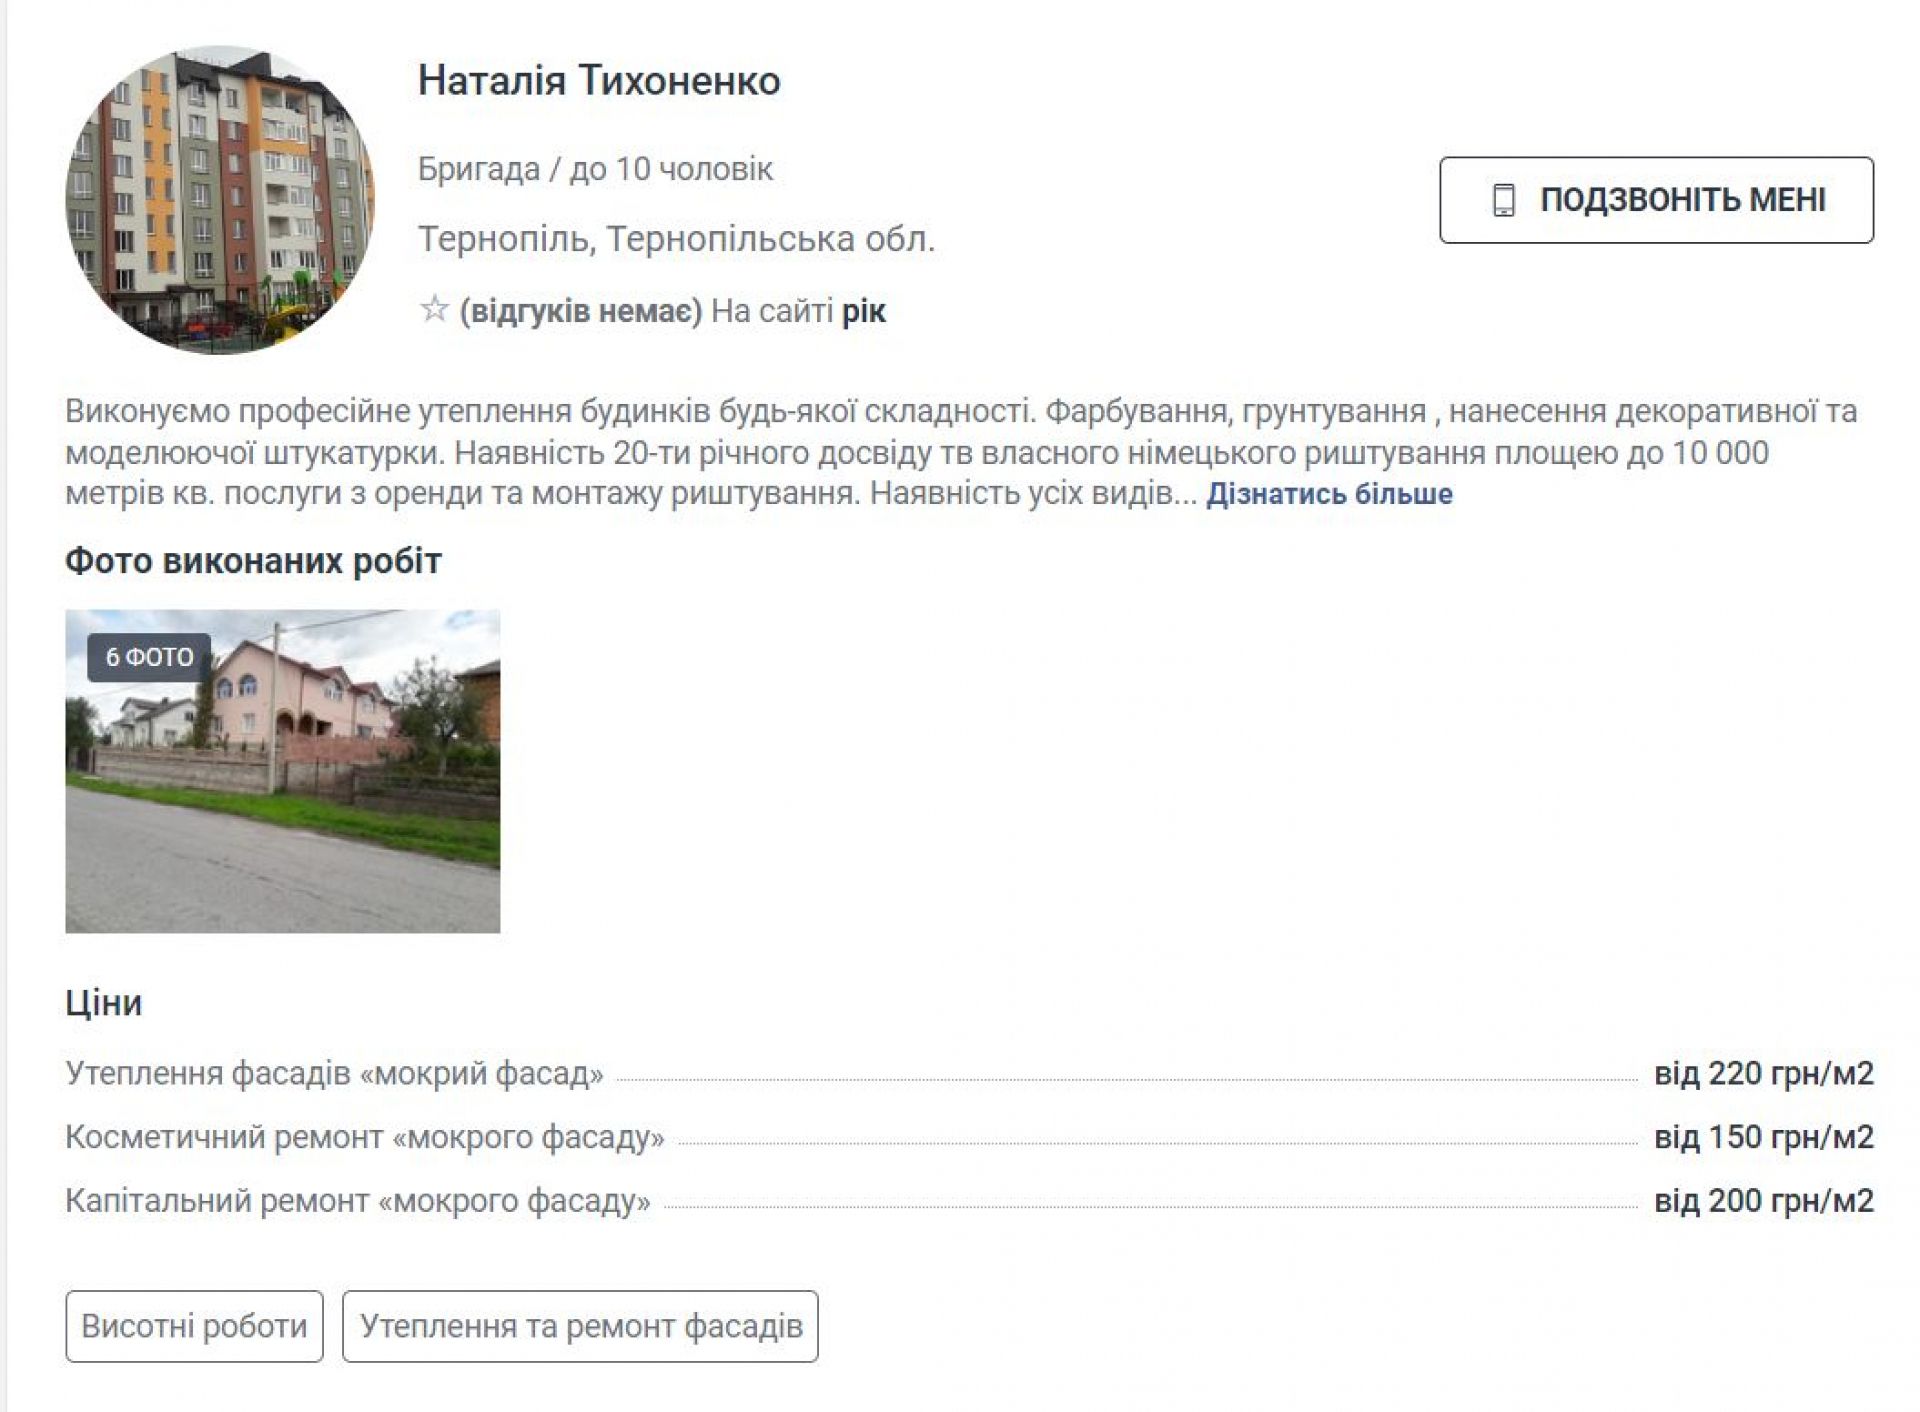Click the 6 ФОТО badge

point(149,657)
